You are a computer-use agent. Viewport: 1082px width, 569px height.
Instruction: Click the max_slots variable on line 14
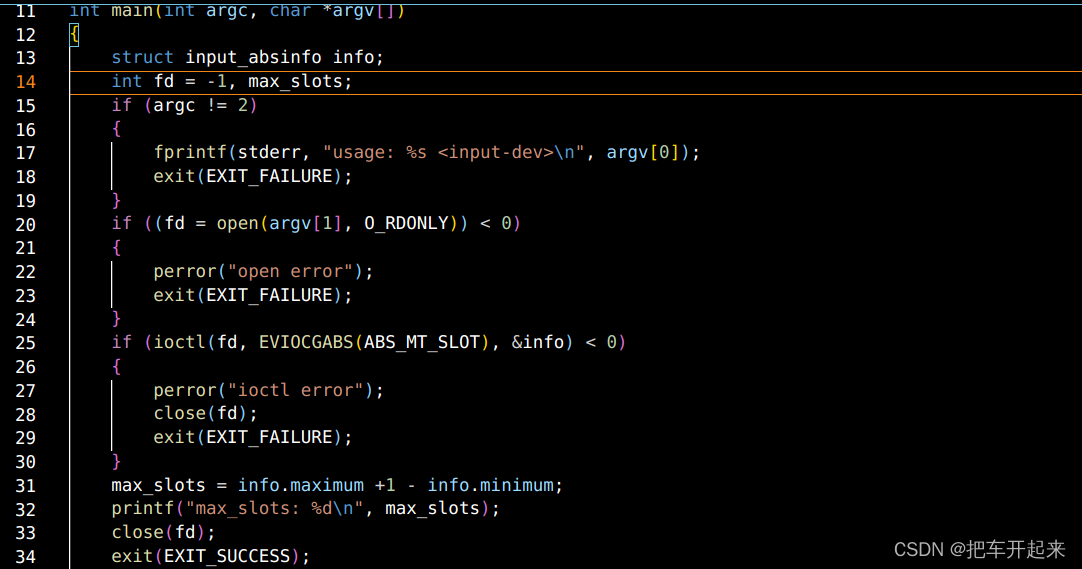pos(295,81)
